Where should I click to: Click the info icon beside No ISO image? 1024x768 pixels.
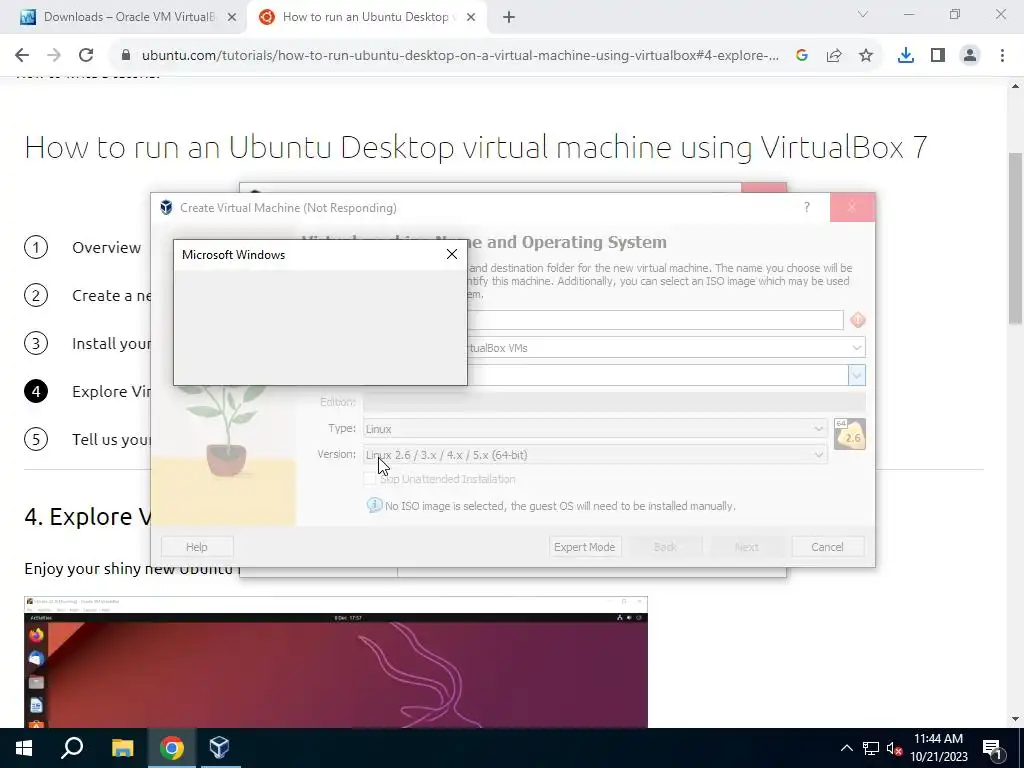point(374,505)
